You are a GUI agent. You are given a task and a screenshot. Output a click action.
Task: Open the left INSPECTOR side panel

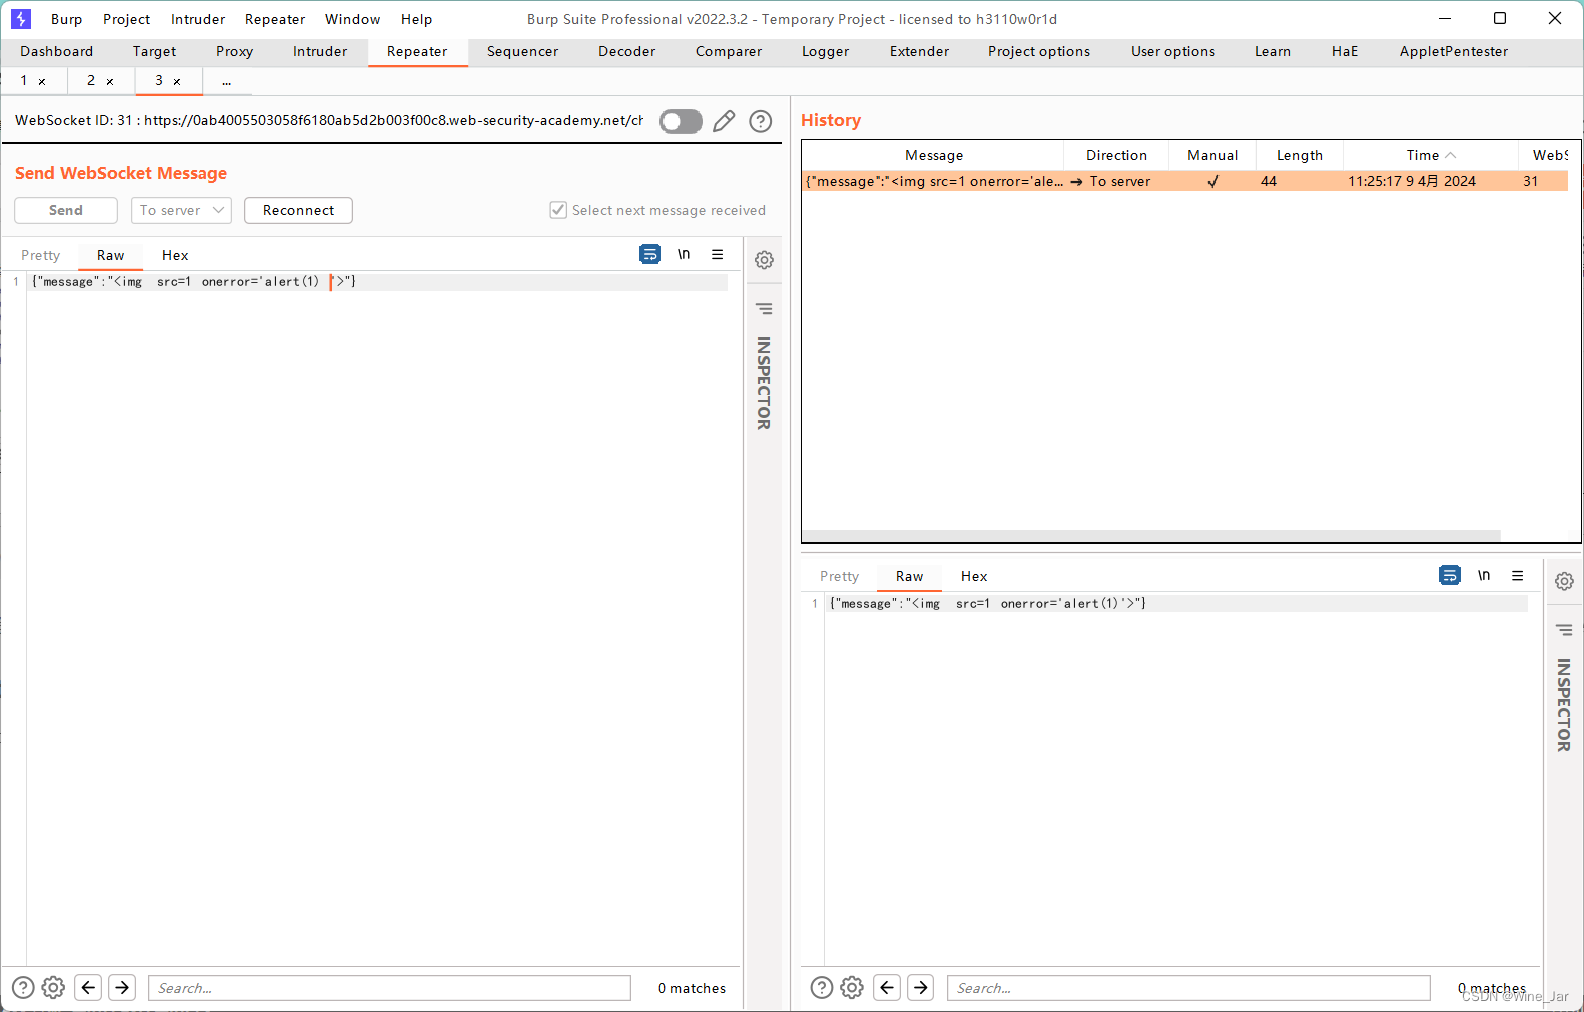click(764, 383)
